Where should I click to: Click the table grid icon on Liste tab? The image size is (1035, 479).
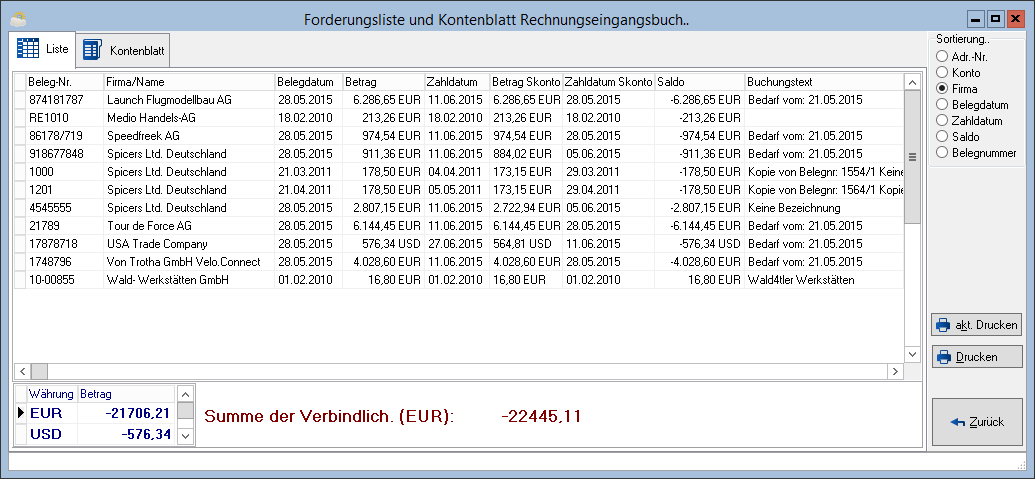pyautogui.click(x=28, y=49)
